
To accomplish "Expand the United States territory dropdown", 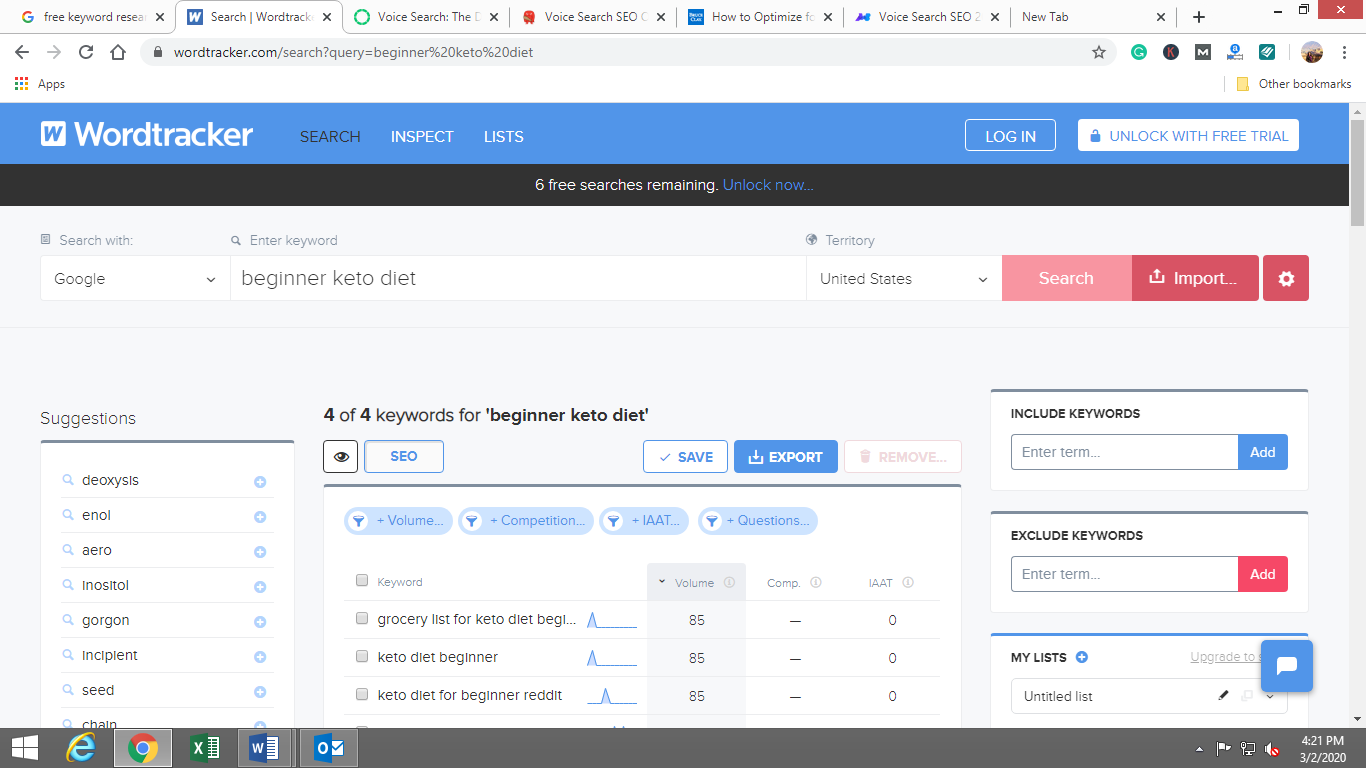I will [903, 279].
